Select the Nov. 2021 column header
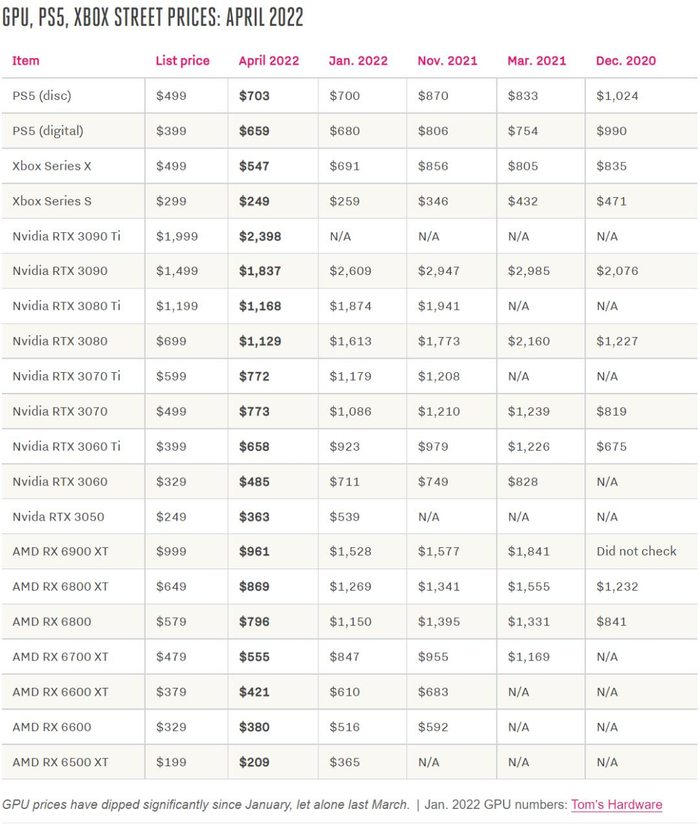The width and height of the screenshot is (700, 826). pyautogui.click(x=447, y=61)
